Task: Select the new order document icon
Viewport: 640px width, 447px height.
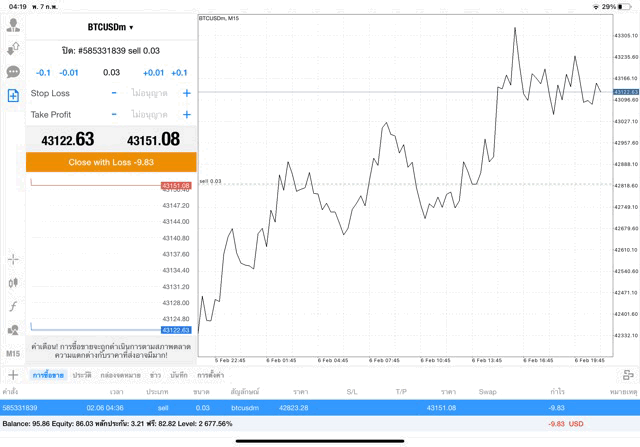Action: pyautogui.click(x=13, y=96)
